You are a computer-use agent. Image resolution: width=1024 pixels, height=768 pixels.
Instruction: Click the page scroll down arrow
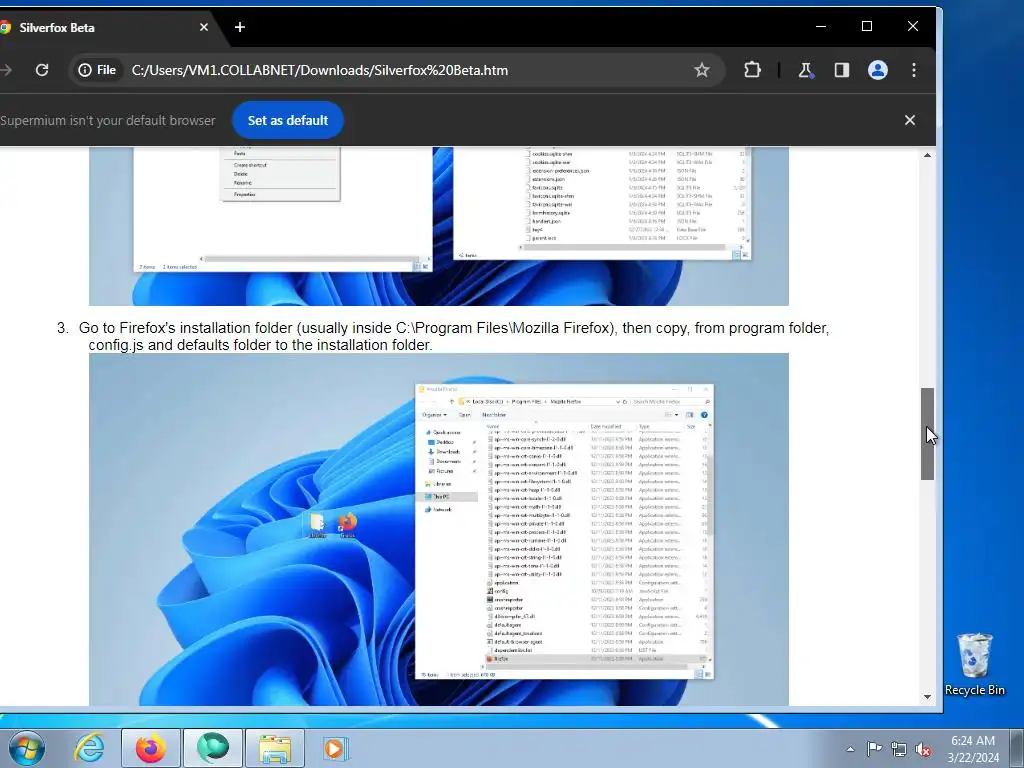click(927, 697)
